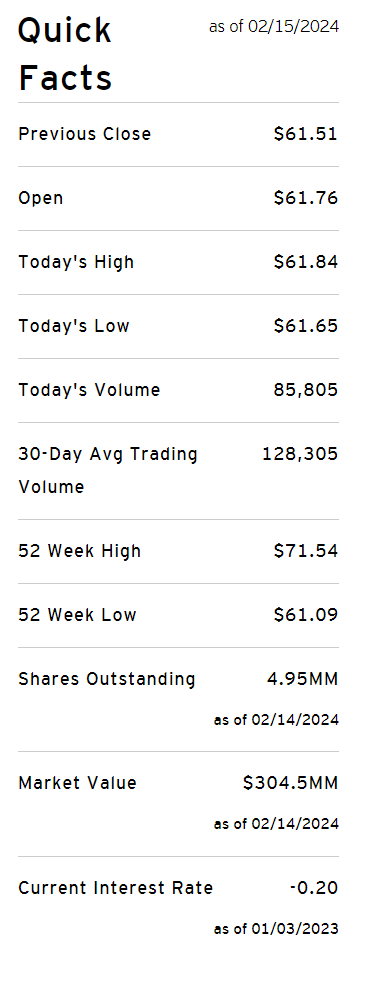This screenshot has height=983, width=372.
Task: Click the Previous Close label
Action: pos(85,134)
